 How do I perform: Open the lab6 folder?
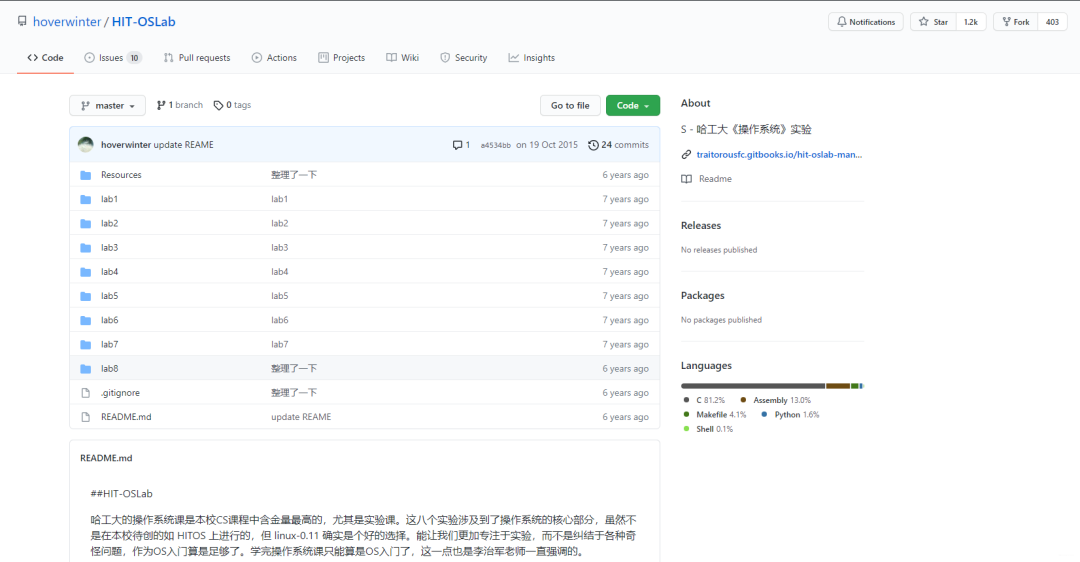110,320
